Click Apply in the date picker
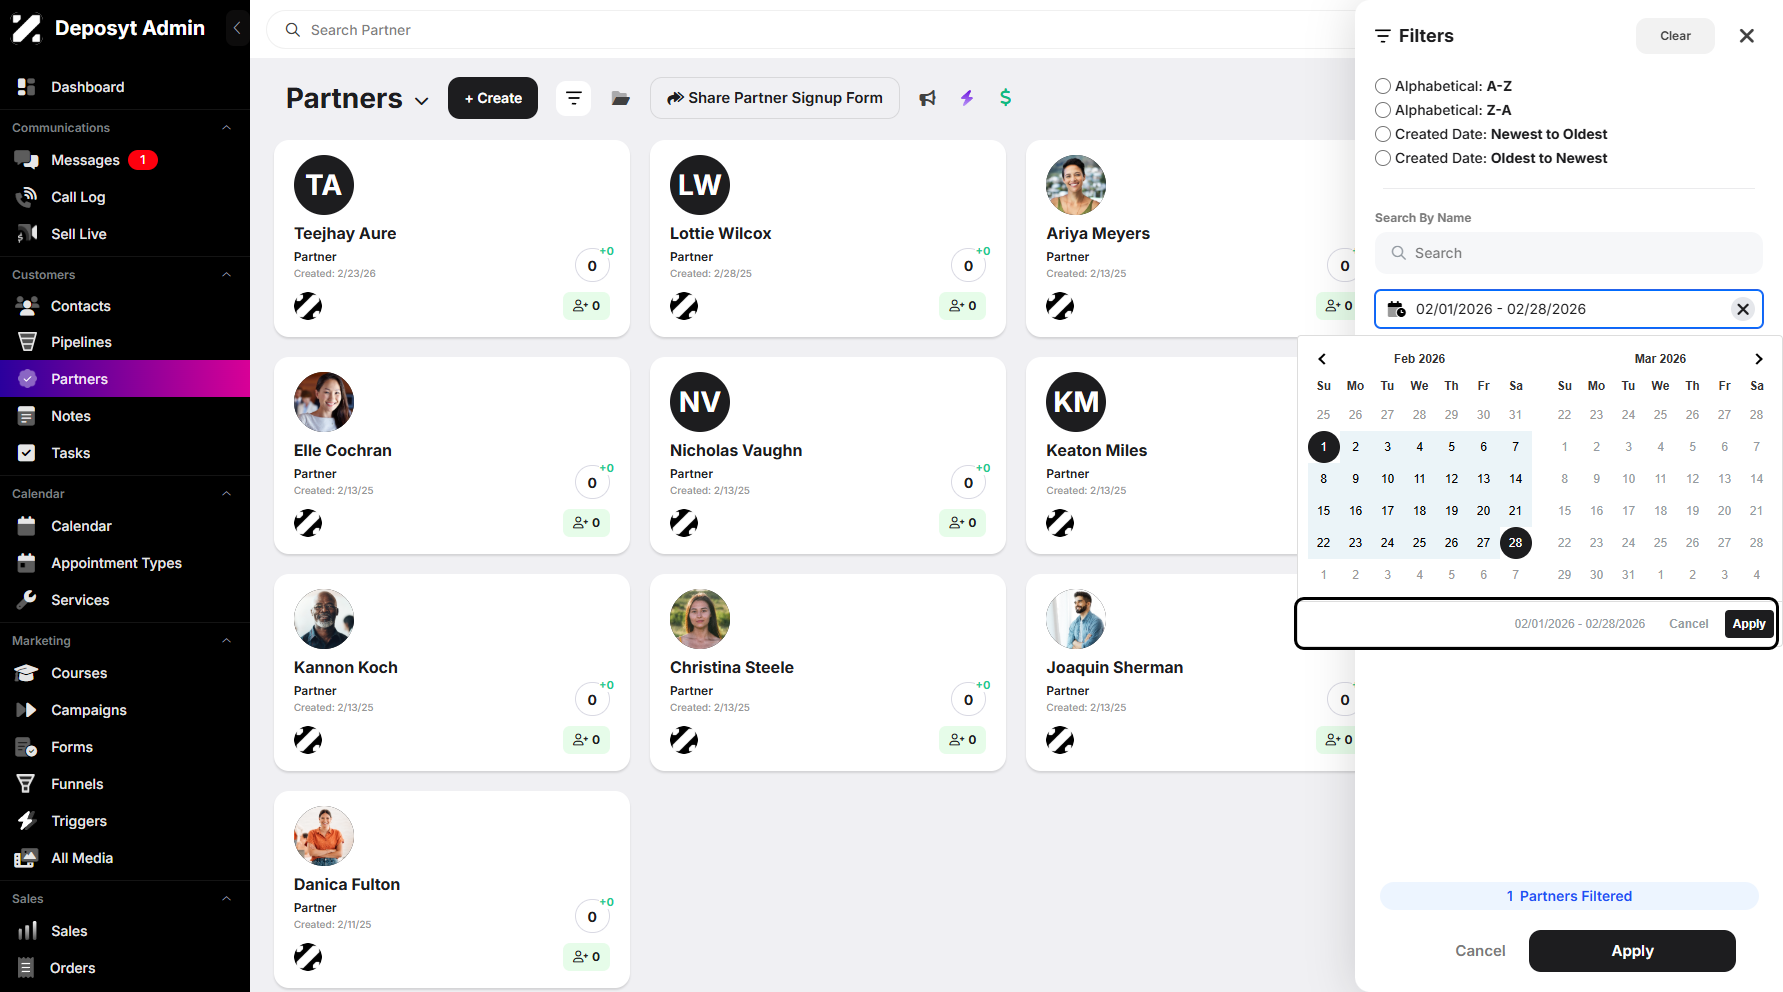 tap(1749, 624)
